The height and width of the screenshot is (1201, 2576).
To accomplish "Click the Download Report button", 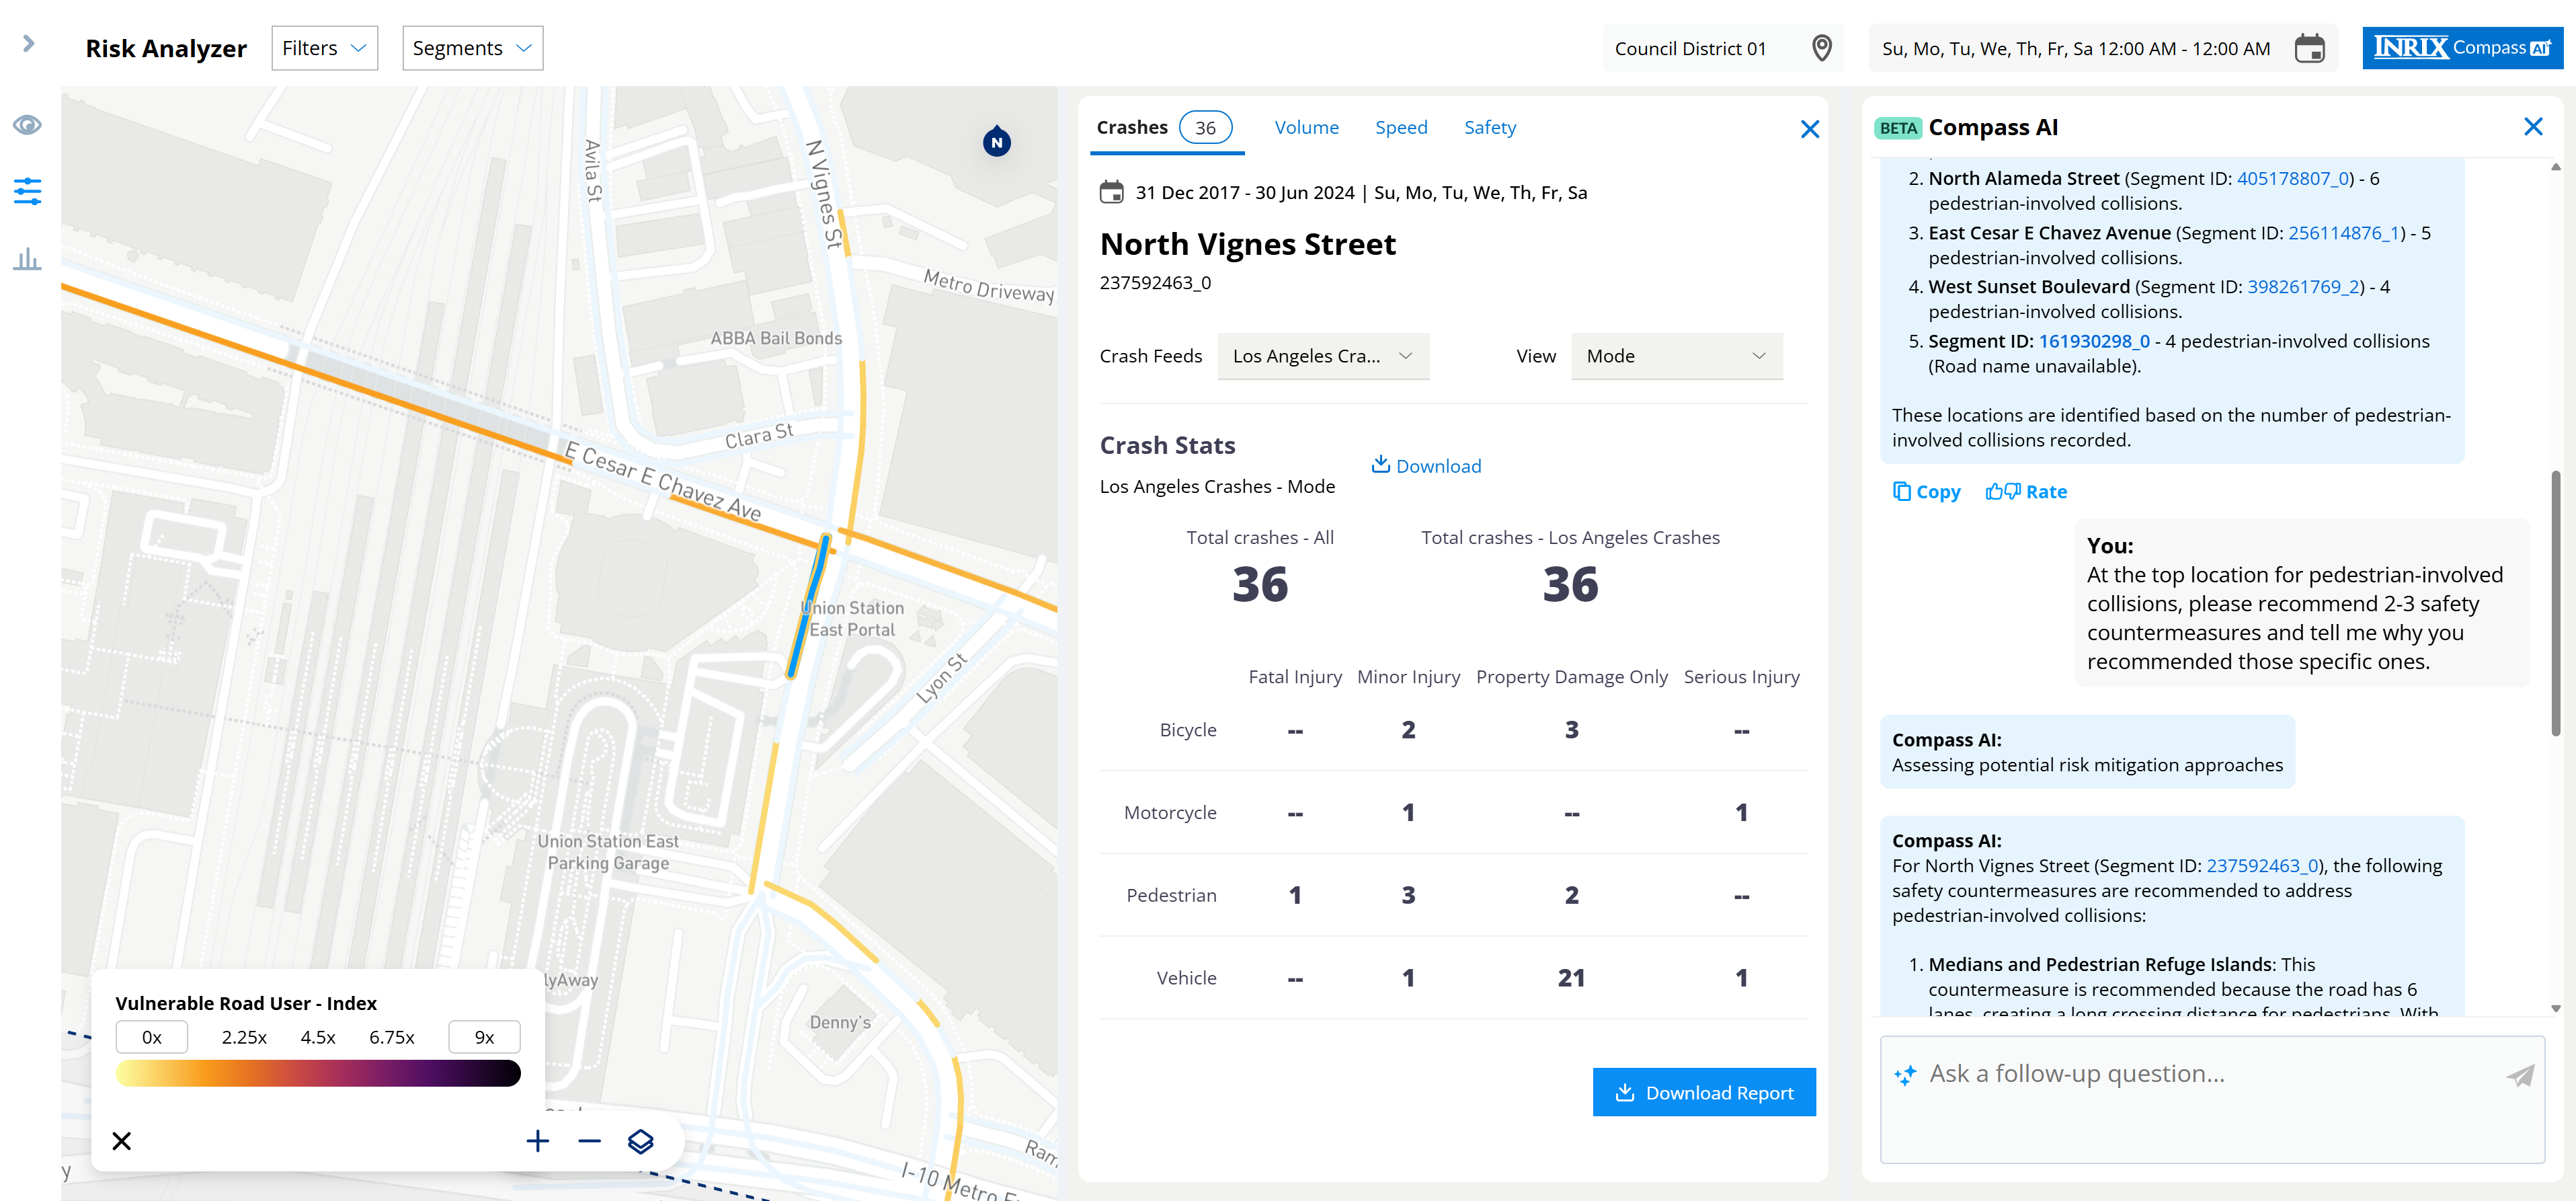I will [x=1703, y=1092].
